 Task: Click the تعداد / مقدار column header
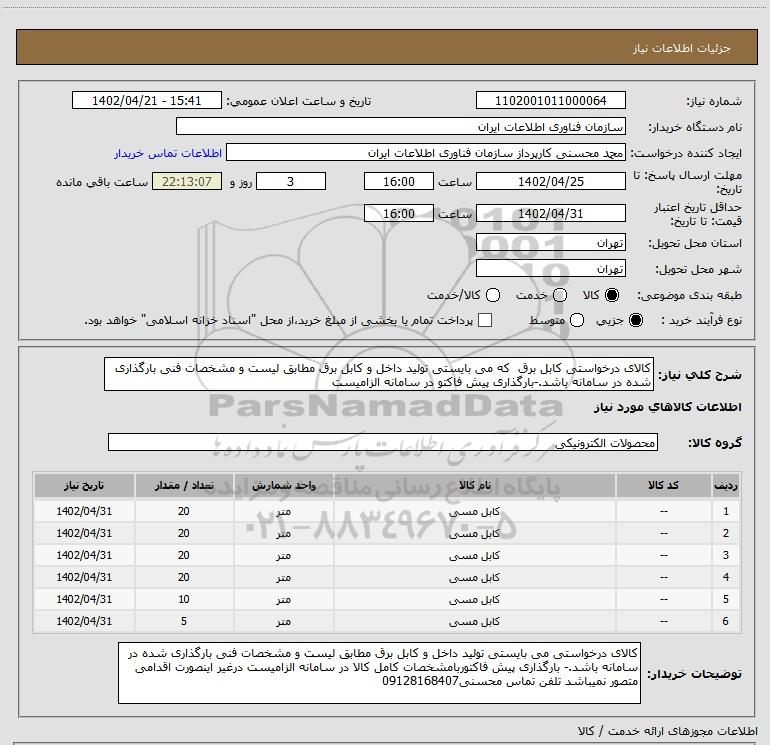pyautogui.click(x=184, y=486)
